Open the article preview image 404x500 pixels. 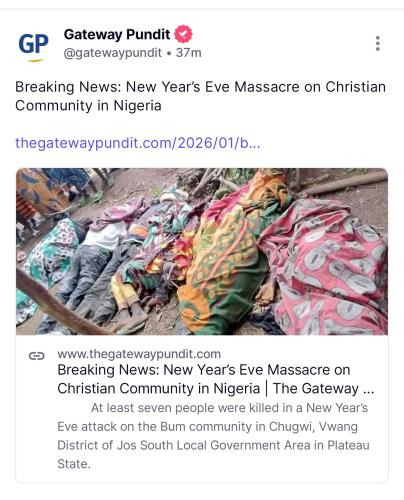(x=202, y=252)
